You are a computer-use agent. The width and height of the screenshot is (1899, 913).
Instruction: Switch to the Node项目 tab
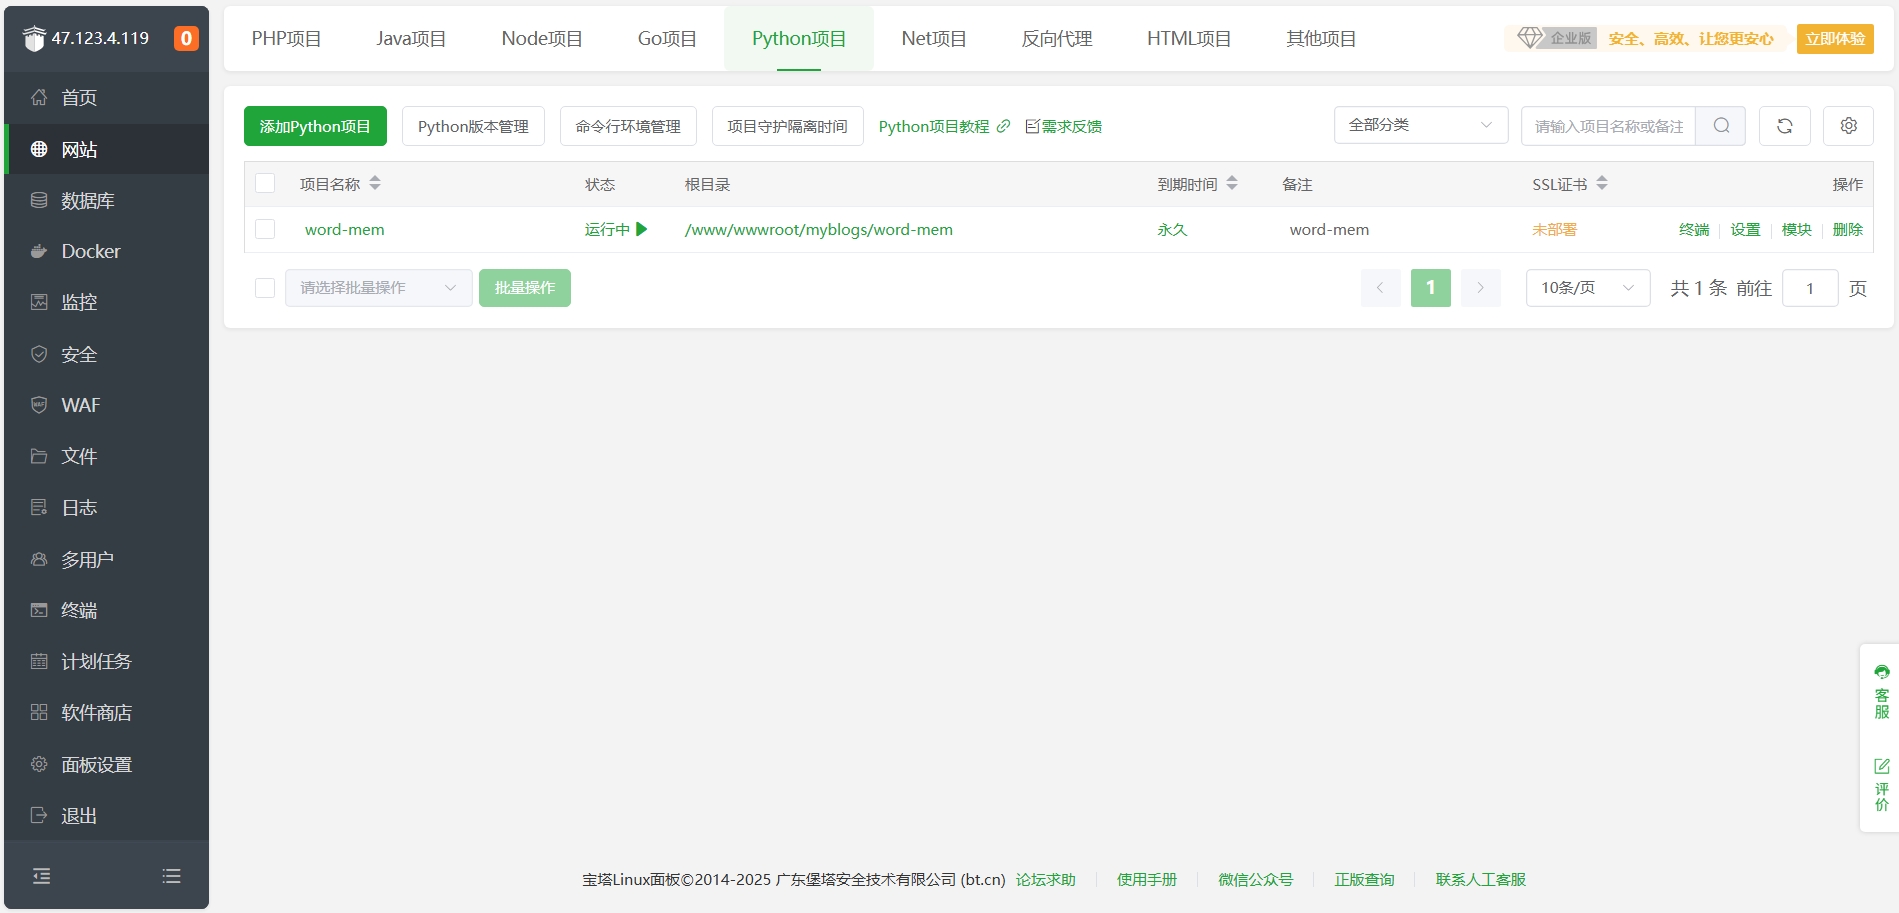[541, 39]
